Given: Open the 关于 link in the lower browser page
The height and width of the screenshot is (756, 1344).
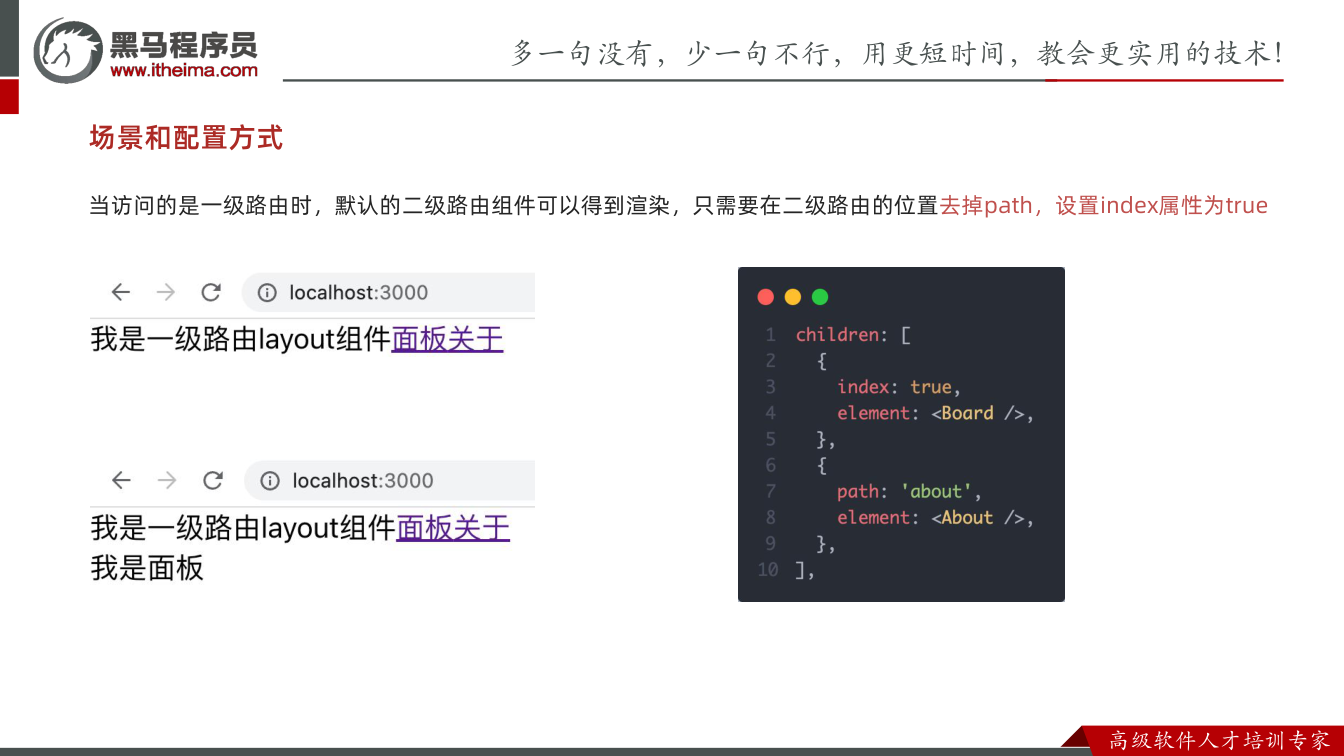Looking at the screenshot, I should (482, 528).
